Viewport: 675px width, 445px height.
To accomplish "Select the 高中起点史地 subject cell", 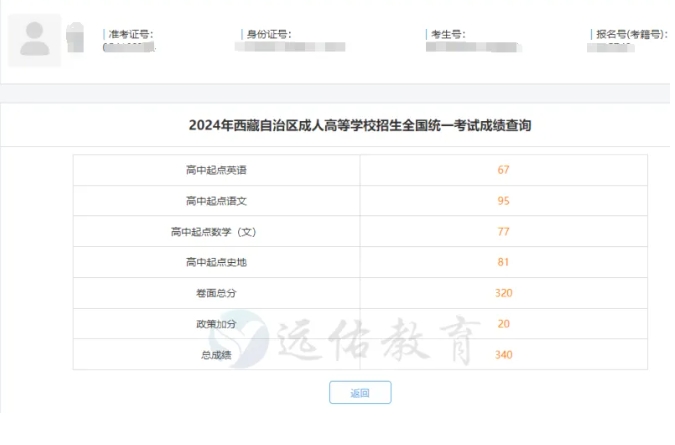I will click(217, 262).
